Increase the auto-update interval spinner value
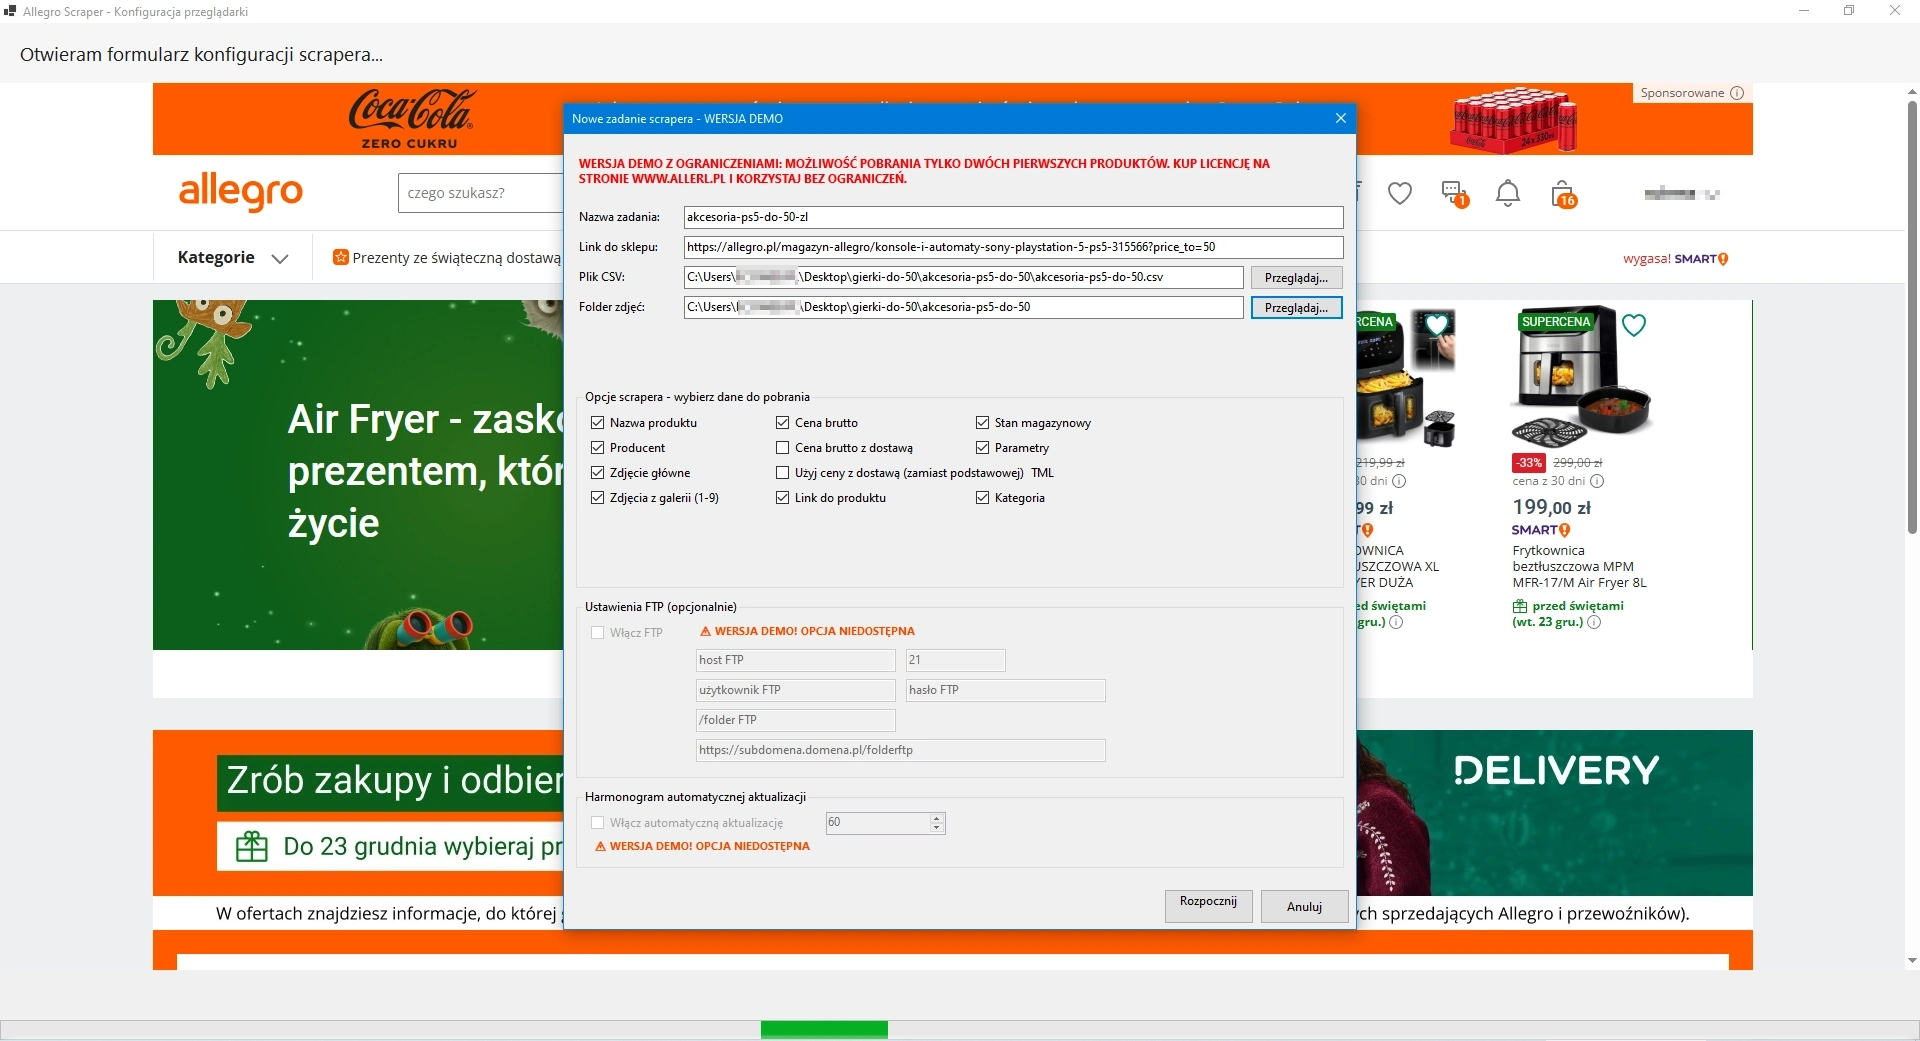 coord(937,818)
